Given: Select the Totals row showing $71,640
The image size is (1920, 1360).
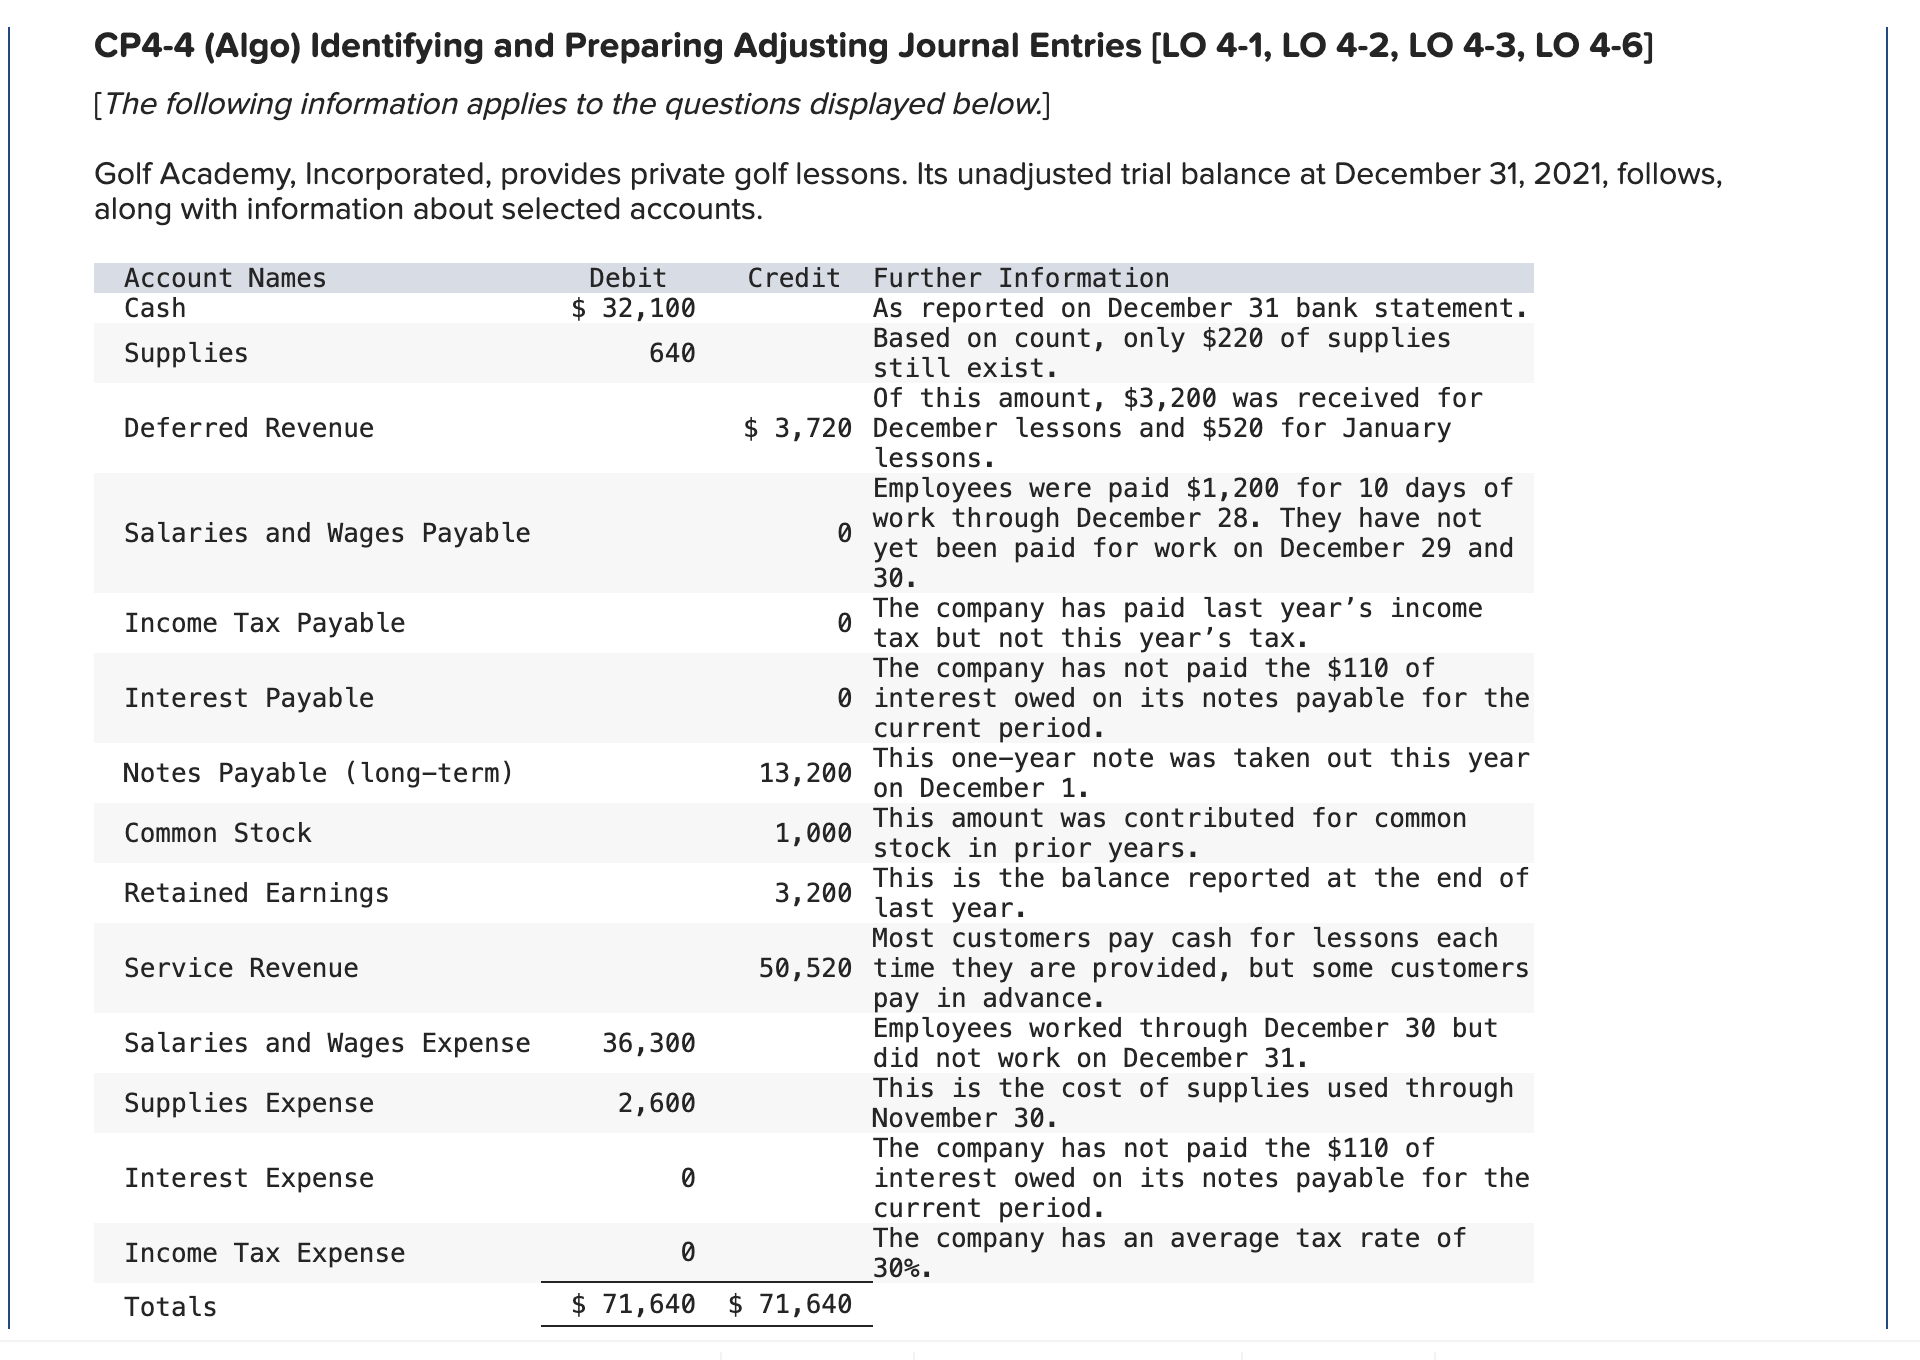Looking at the screenshot, I should 632,1304.
